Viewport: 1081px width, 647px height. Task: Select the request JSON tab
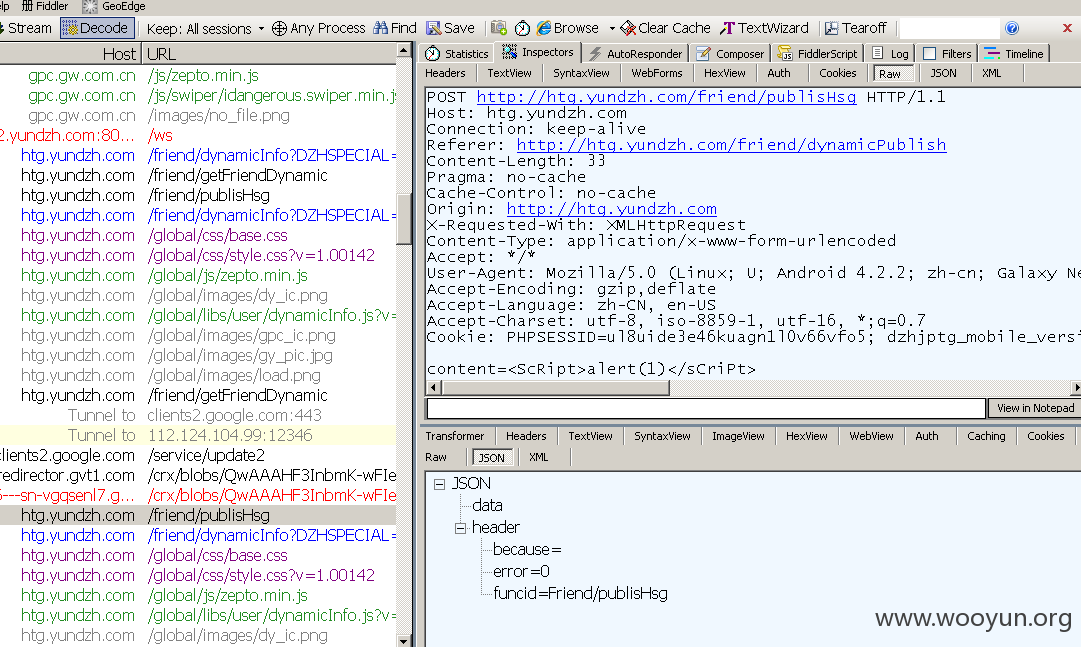coord(943,73)
